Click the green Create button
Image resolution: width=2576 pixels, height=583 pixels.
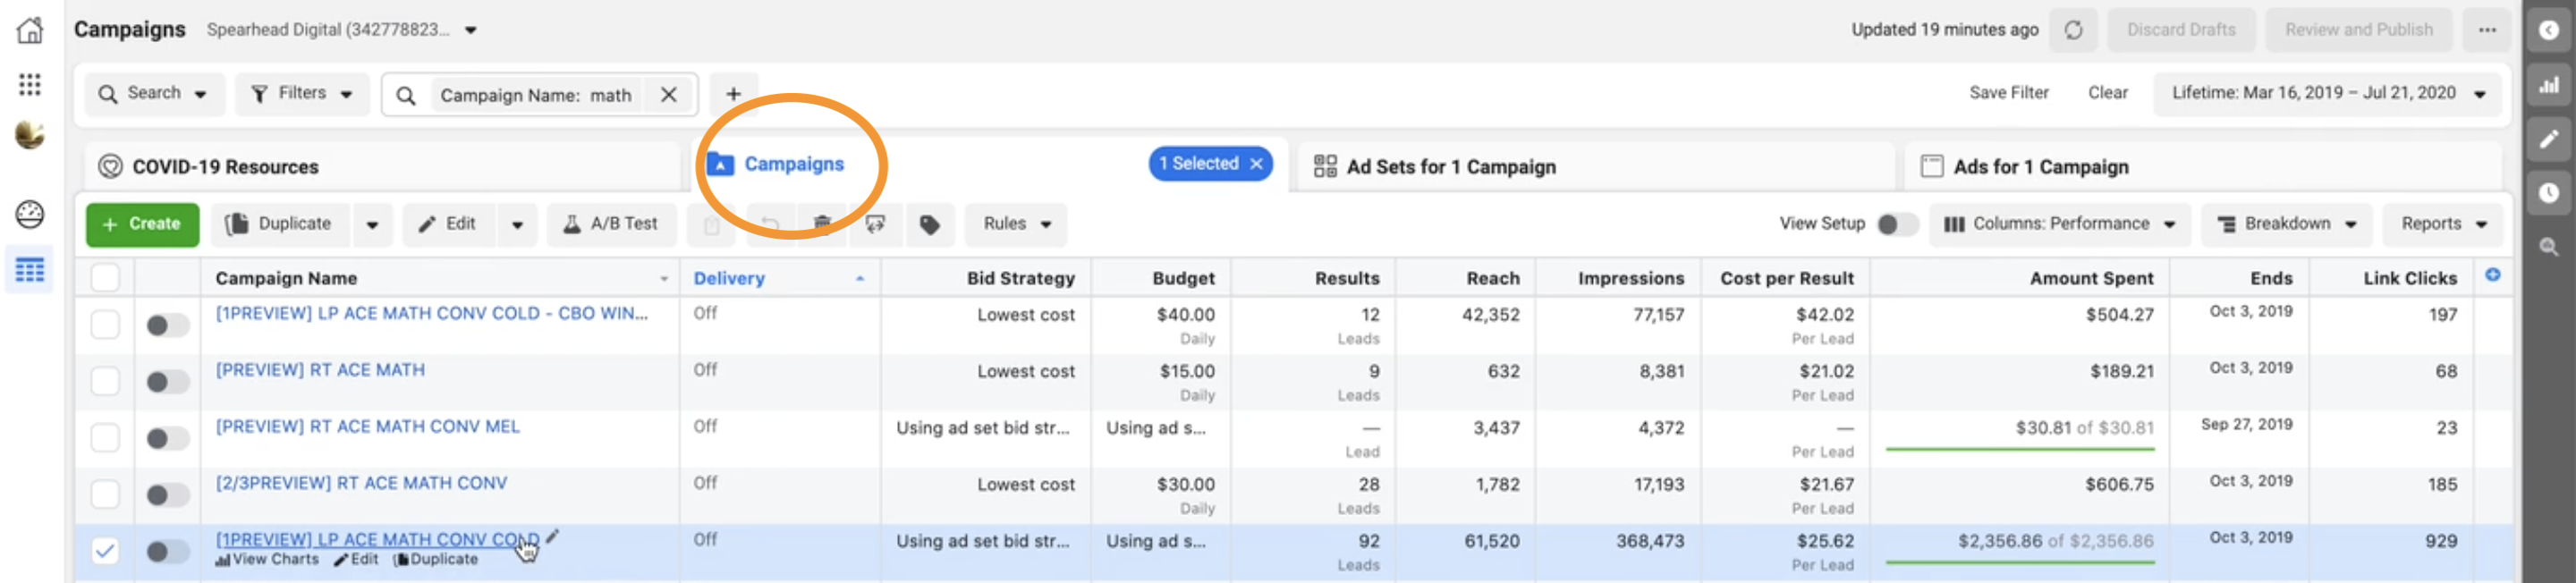click(142, 224)
